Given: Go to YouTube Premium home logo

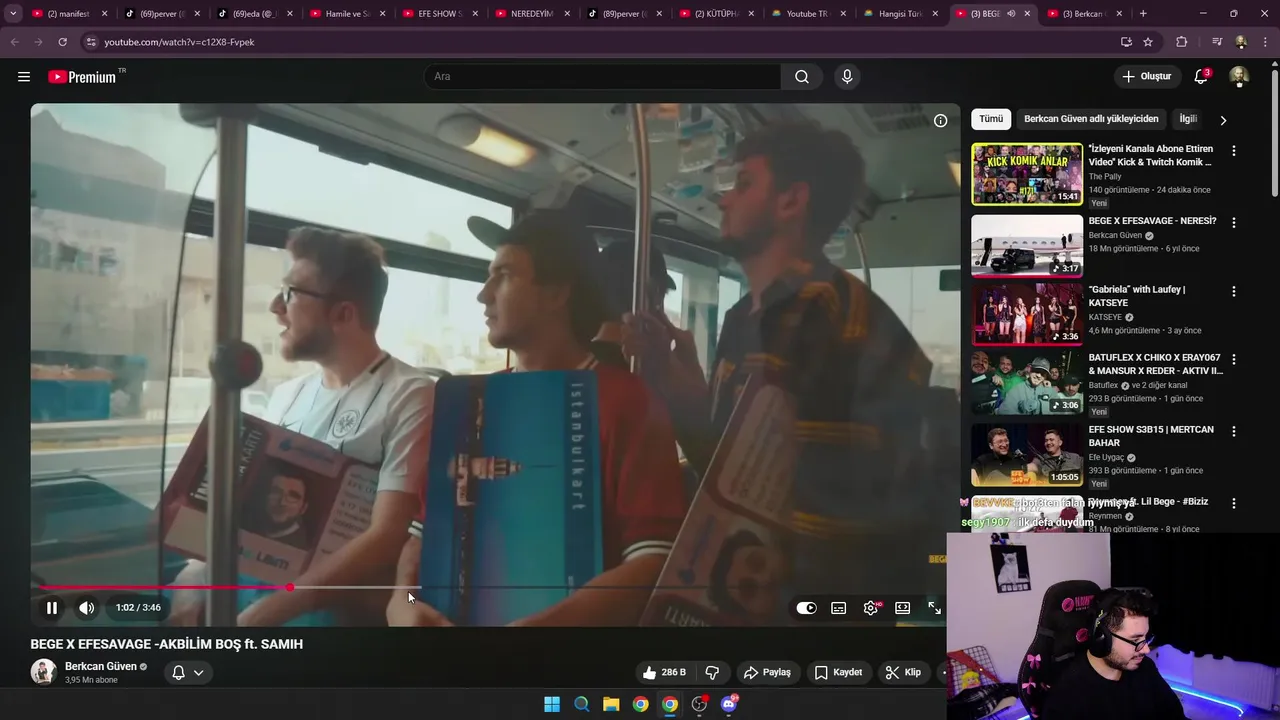Looking at the screenshot, I should (x=82, y=77).
